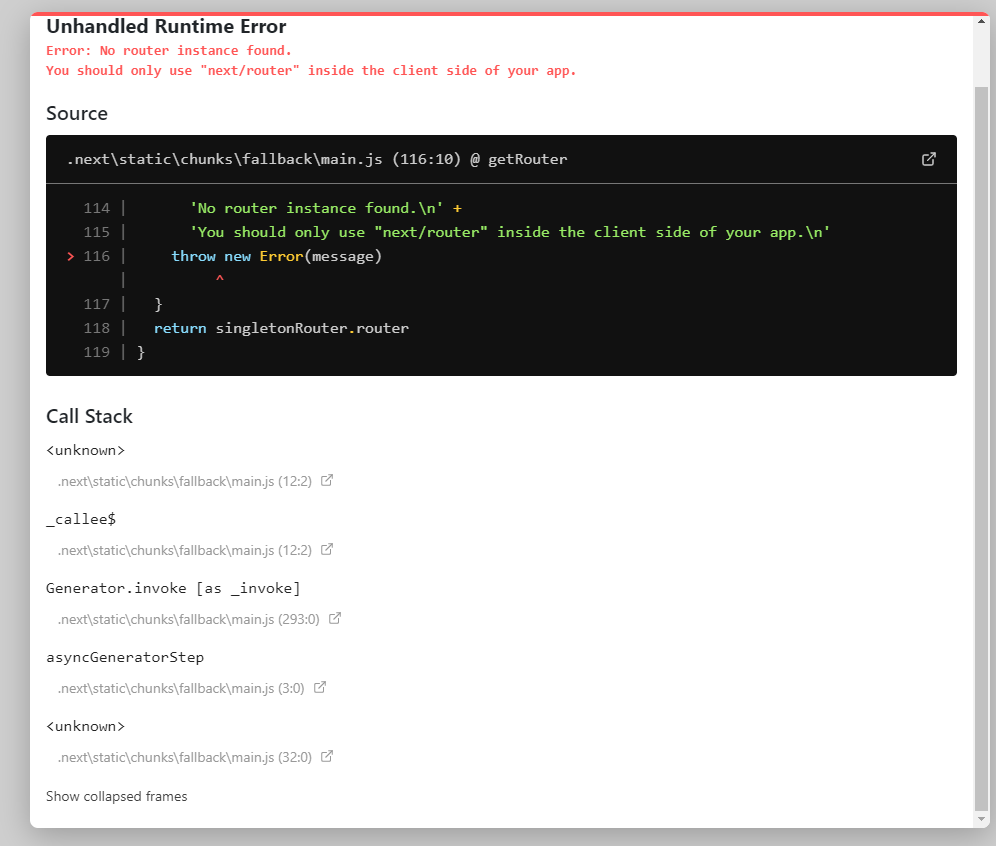Image resolution: width=996 pixels, height=846 pixels.
Task: Click first <unknown> call stack entry
Action: 85,450
